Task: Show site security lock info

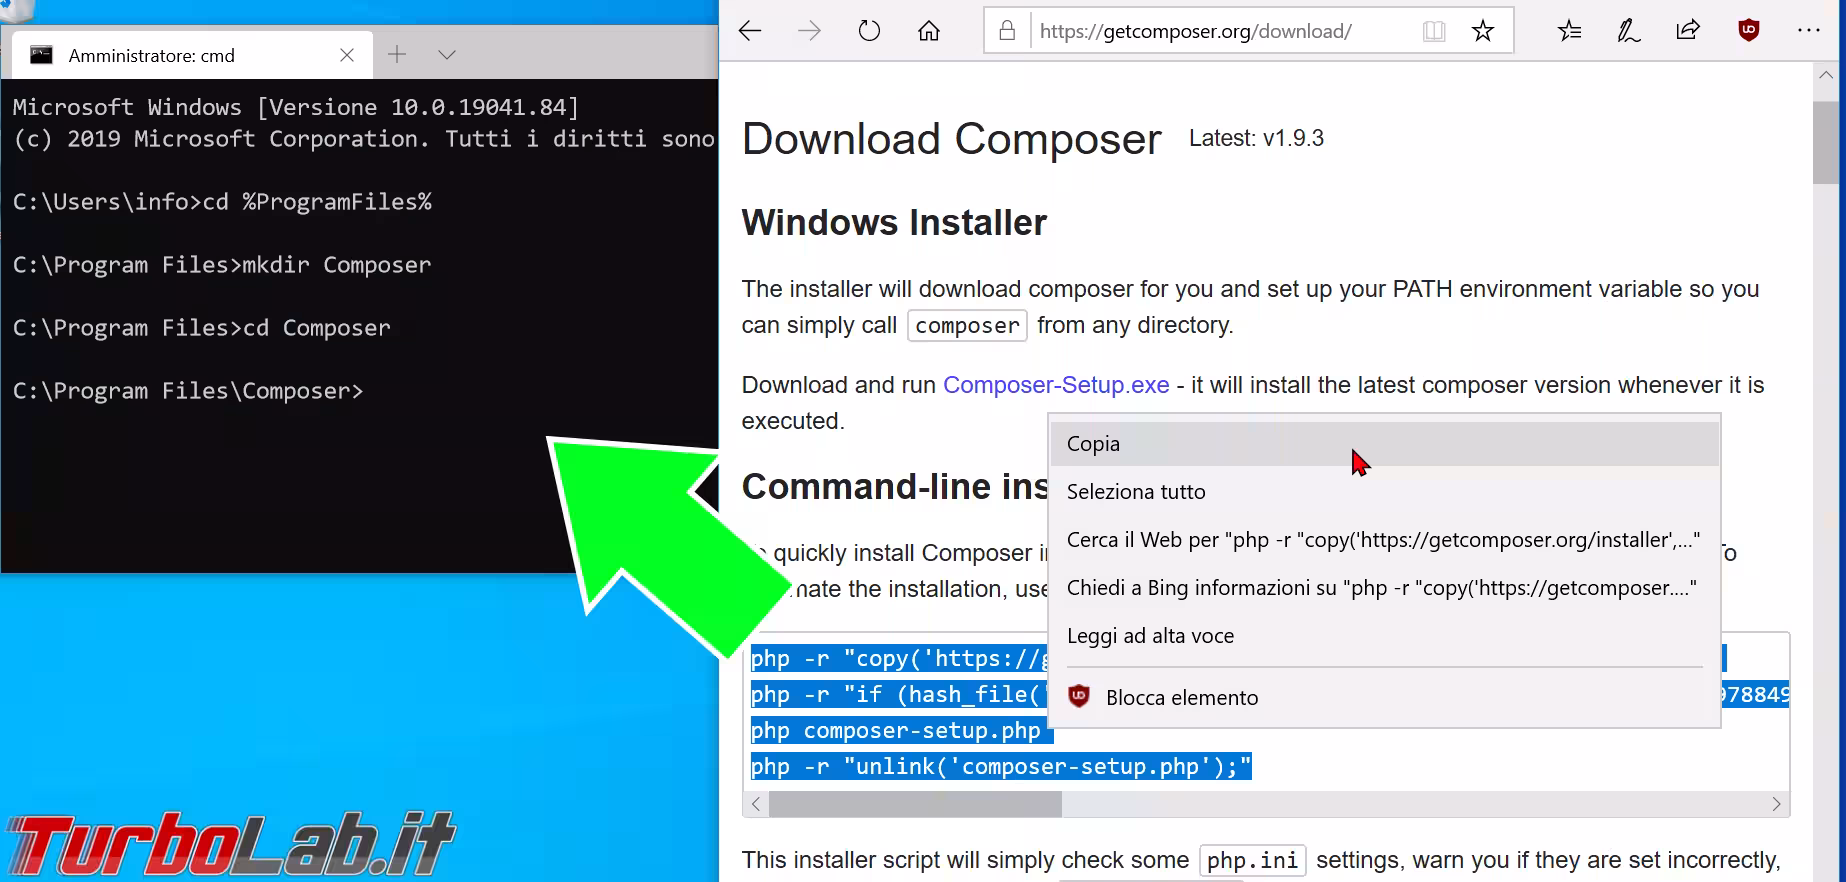Action: point(1007,31)
